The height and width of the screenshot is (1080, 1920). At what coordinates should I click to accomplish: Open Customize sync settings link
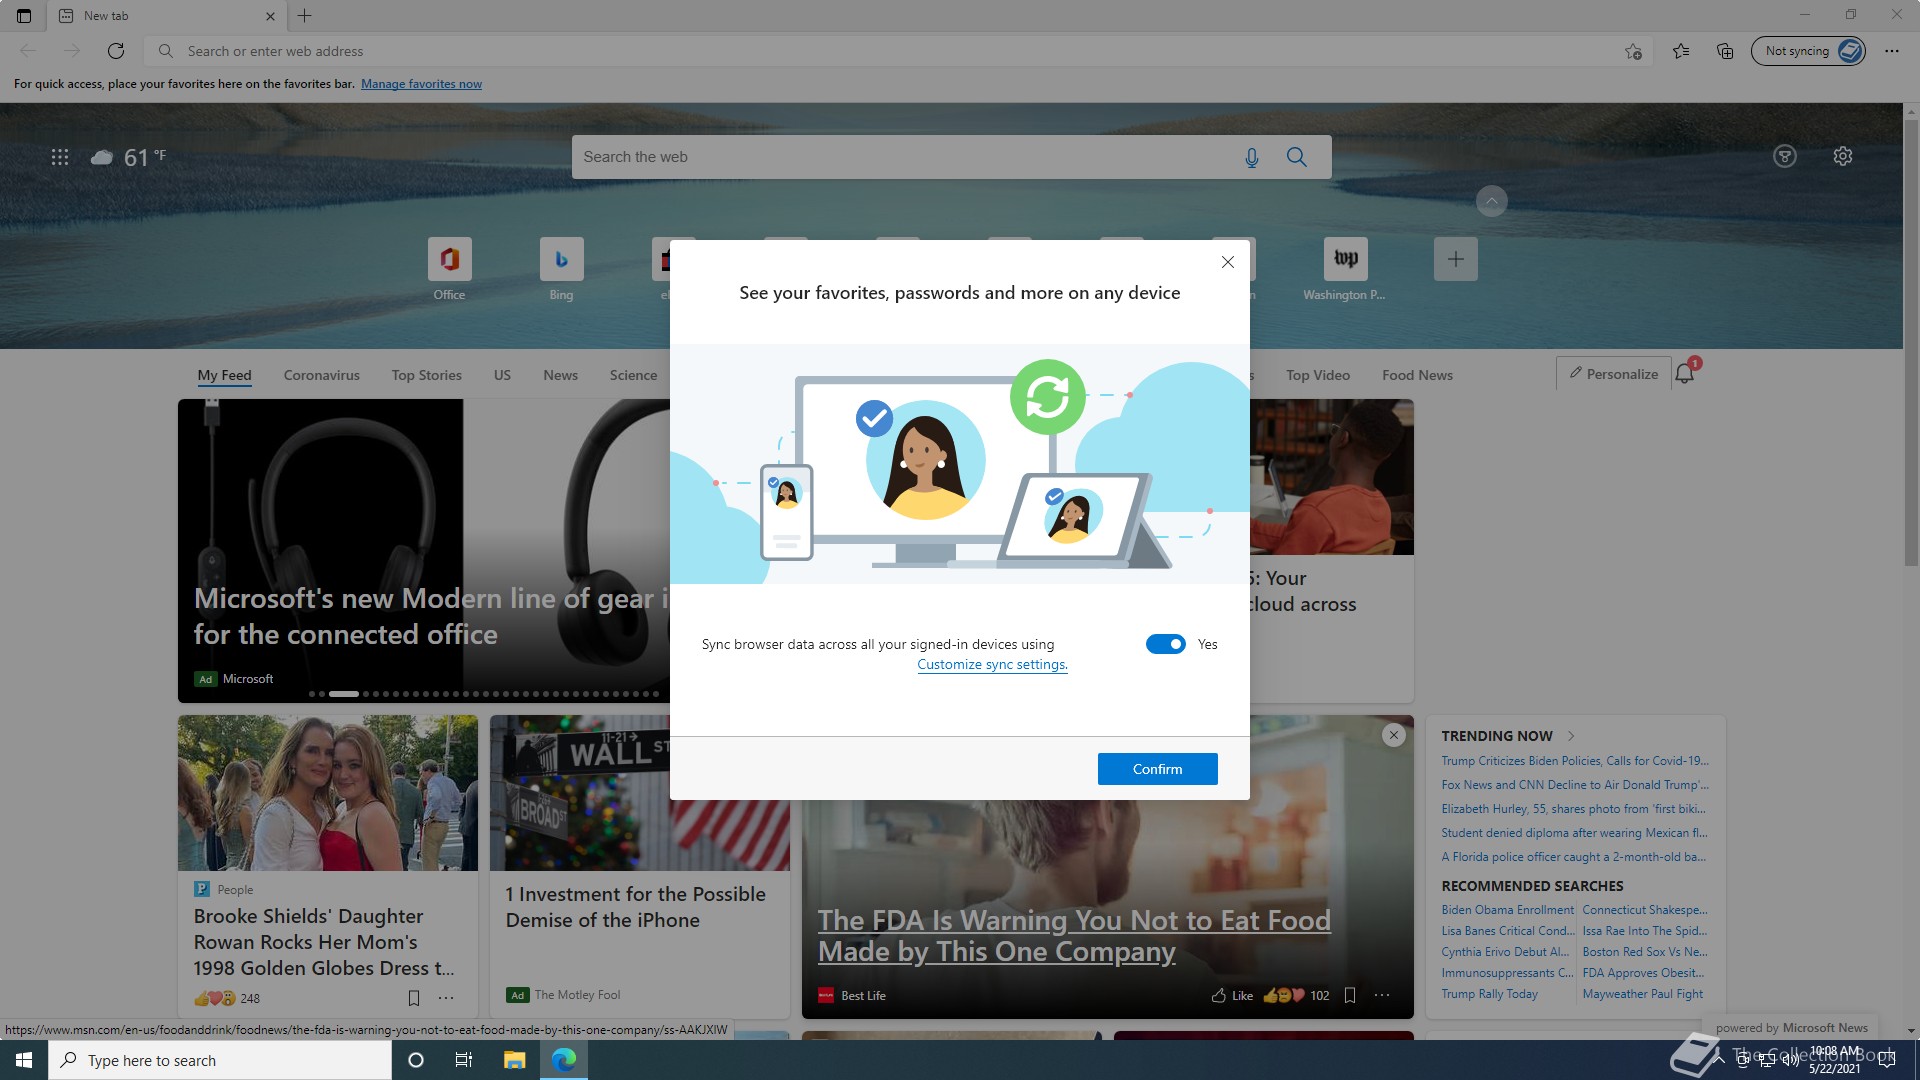coord(992,664)
